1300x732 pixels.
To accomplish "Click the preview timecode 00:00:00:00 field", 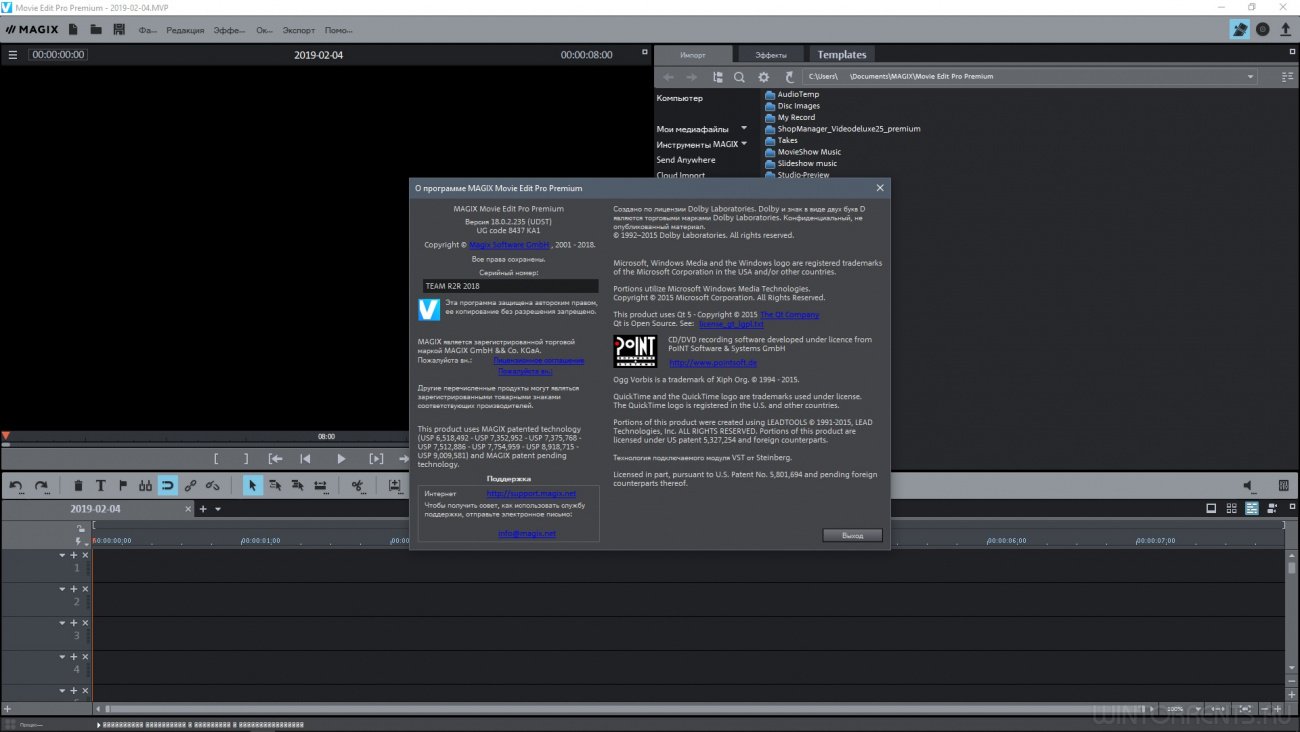I will coord(57,55).
